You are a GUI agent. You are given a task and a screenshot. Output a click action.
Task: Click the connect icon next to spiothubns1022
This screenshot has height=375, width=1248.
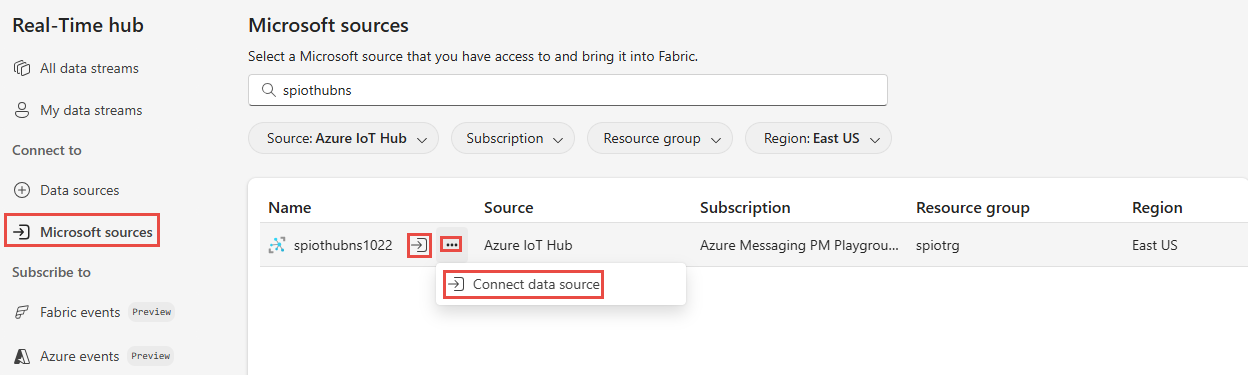coord(420,244)
